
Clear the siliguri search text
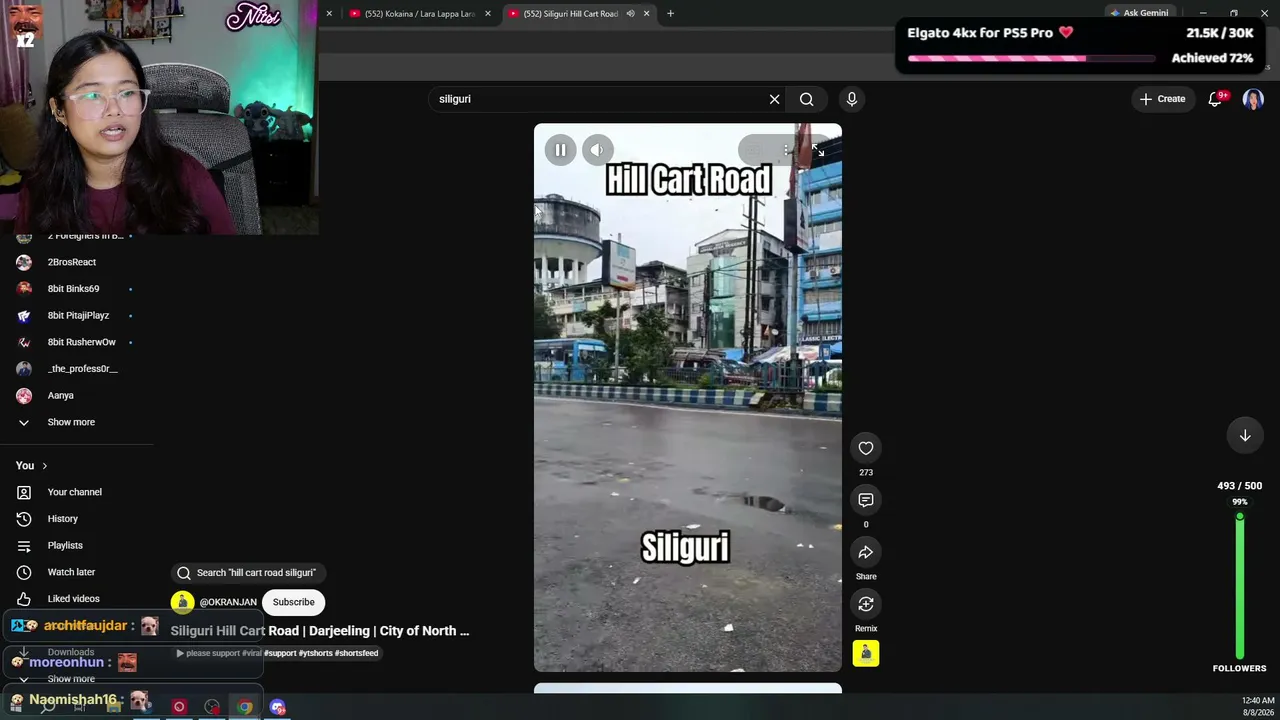[x=774, y=99]
